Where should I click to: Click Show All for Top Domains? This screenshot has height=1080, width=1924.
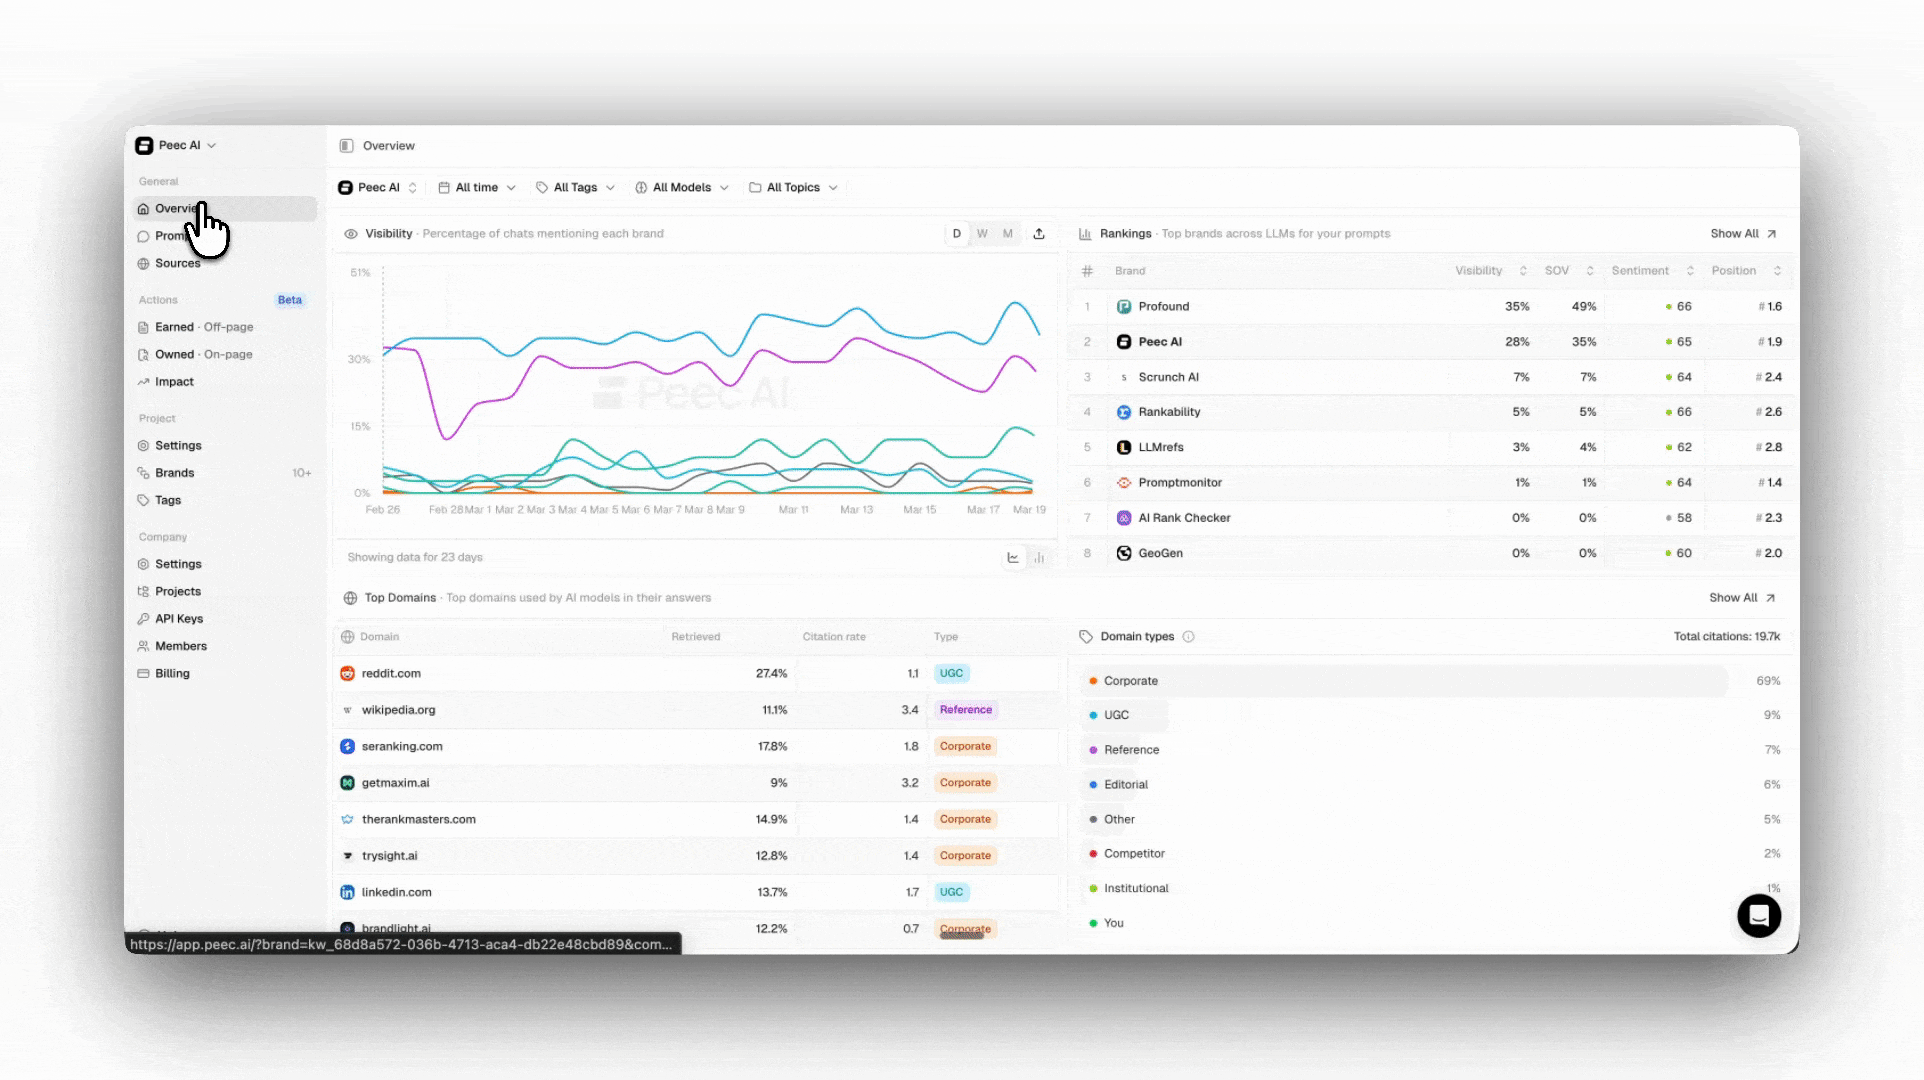tap(1742, 598)
